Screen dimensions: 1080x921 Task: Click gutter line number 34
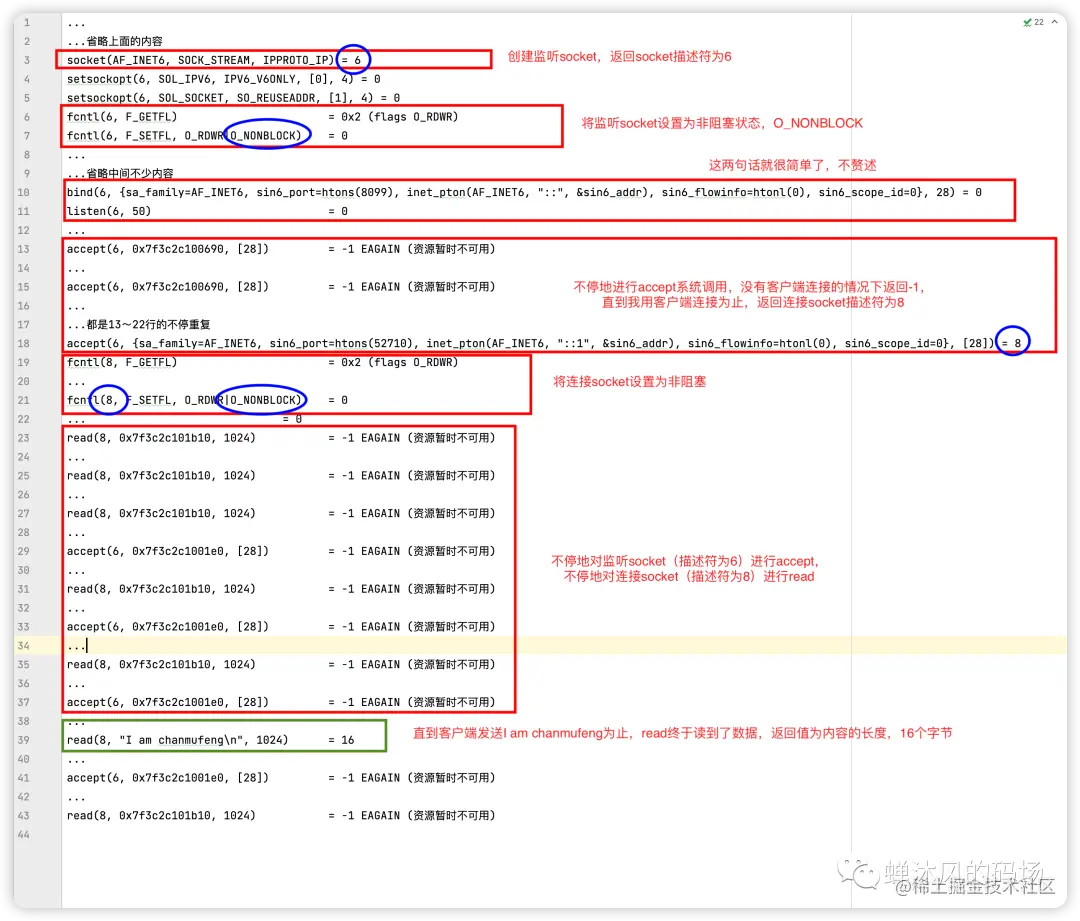24,645
